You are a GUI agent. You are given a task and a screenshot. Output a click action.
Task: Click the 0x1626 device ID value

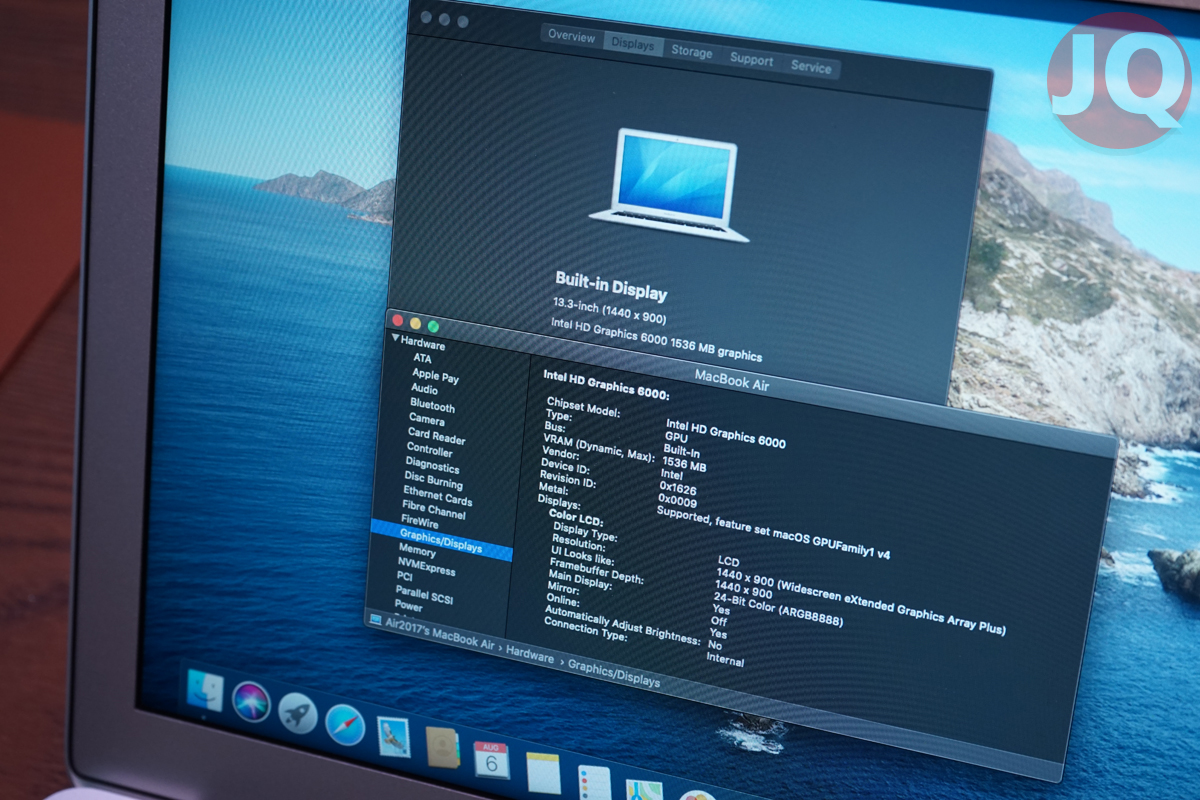click(679, 490)
